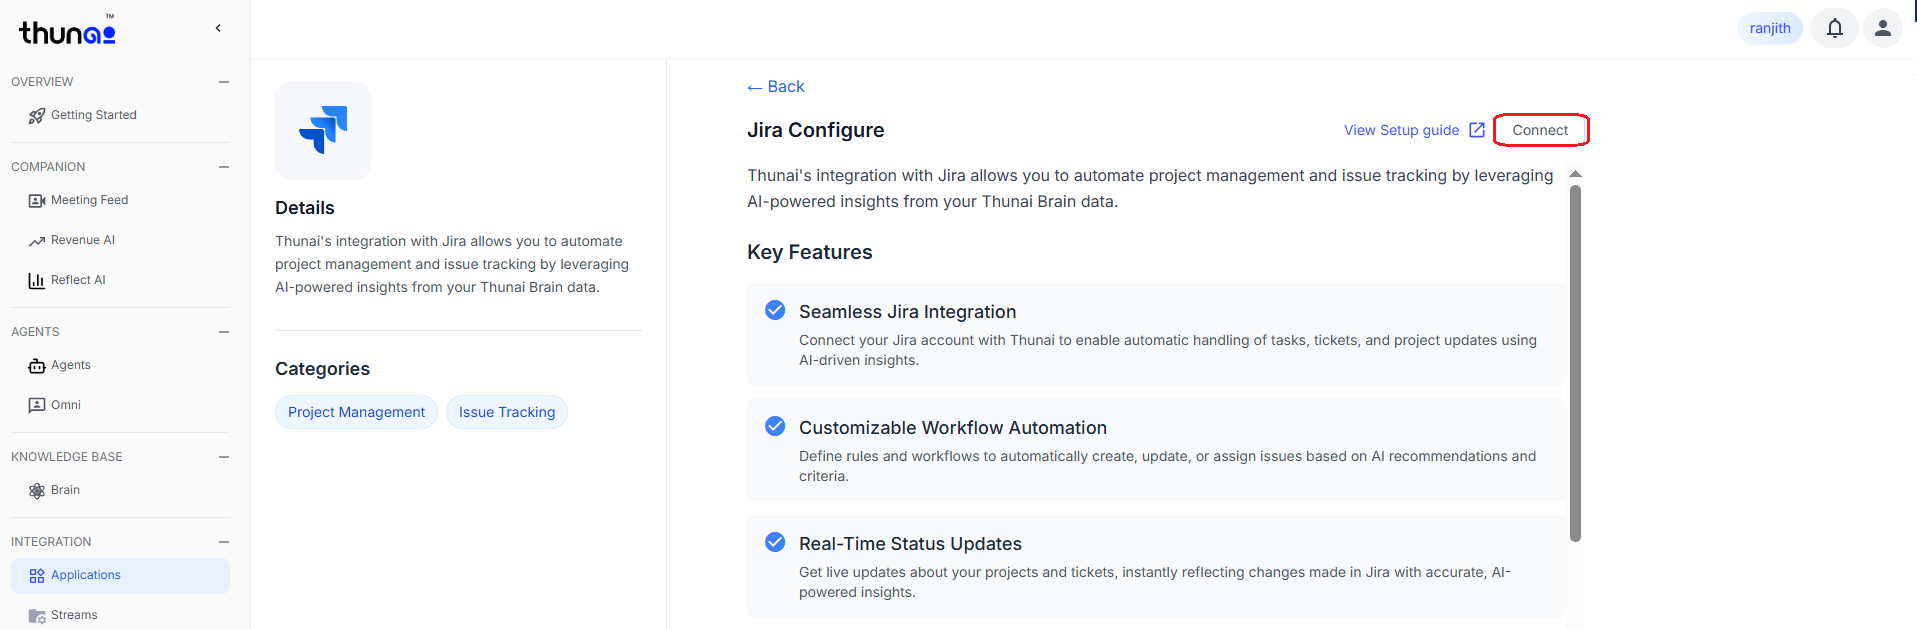Click the checkmark next to Customizable Workflow Automation
Viewport: 1917px width, 629px height.
pyautogui.click(x=775, y=426)
